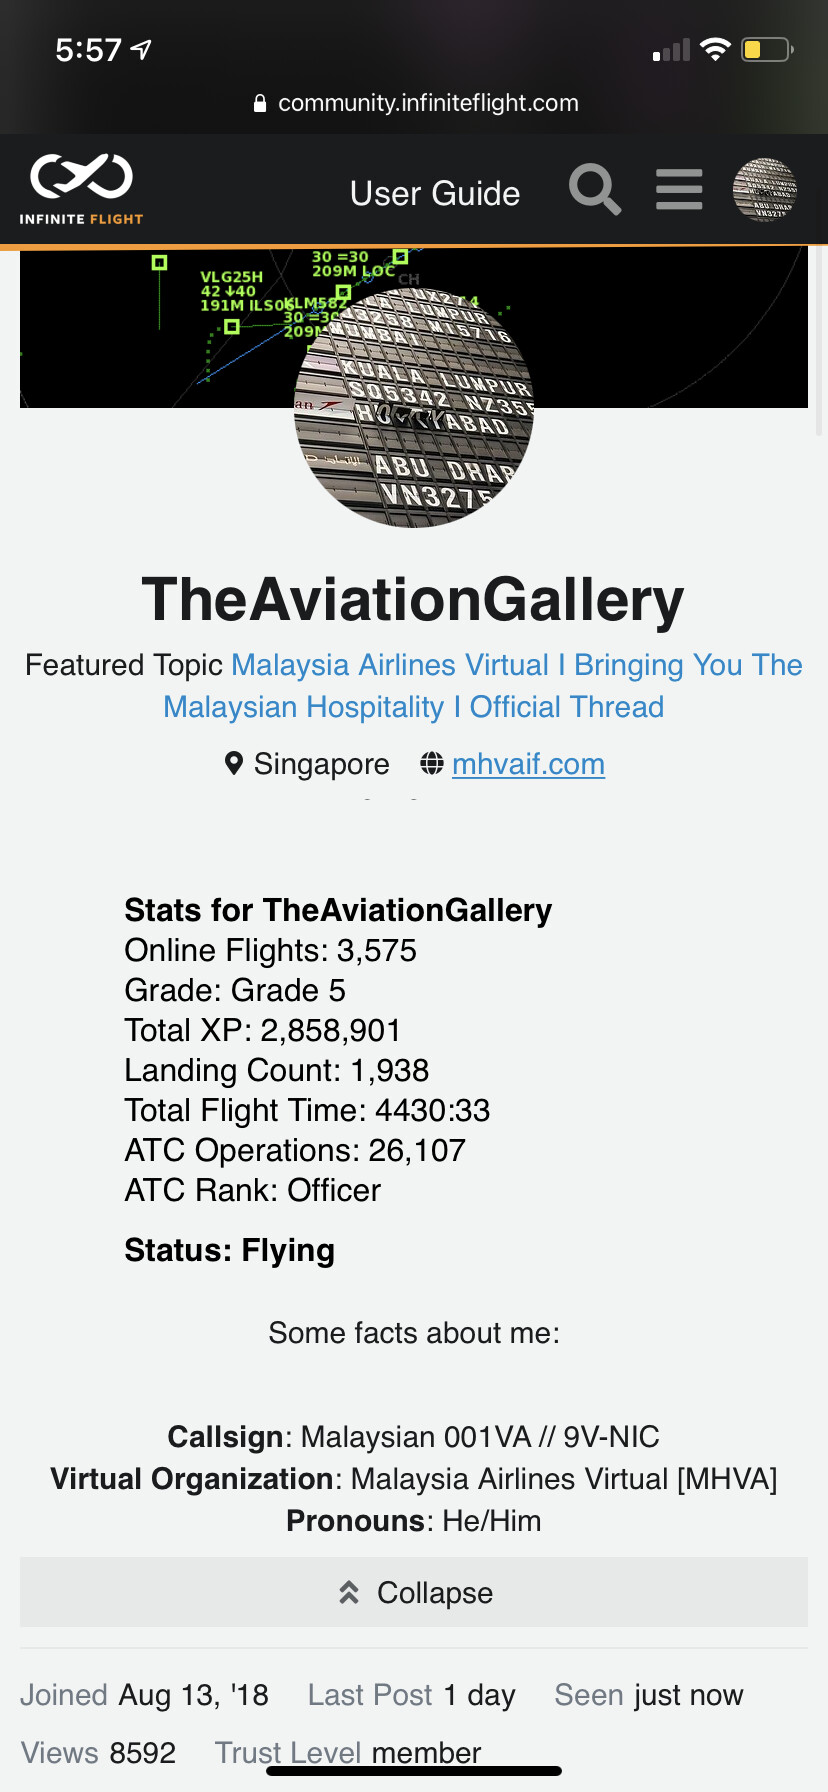Click the Infinite Flight logo
828x1792 pixels.
81,188
